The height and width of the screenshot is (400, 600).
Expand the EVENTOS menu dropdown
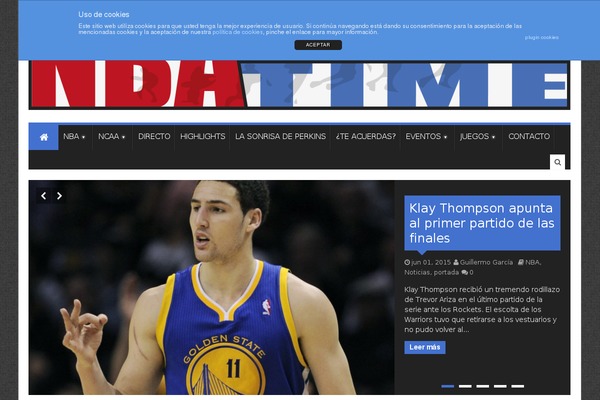(427, 137)
